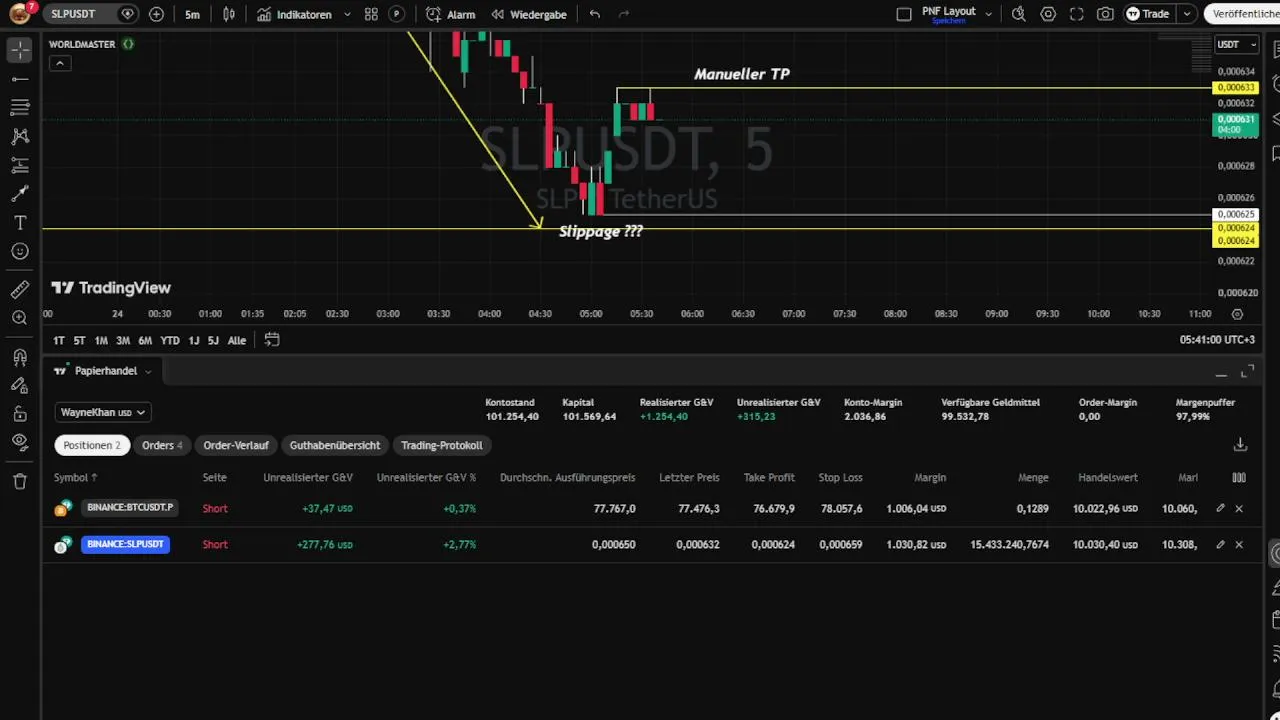Open the column settings icon in positions table
Image resolution: width=1280 pixels, height=720 pixels.
(1239, 478)
